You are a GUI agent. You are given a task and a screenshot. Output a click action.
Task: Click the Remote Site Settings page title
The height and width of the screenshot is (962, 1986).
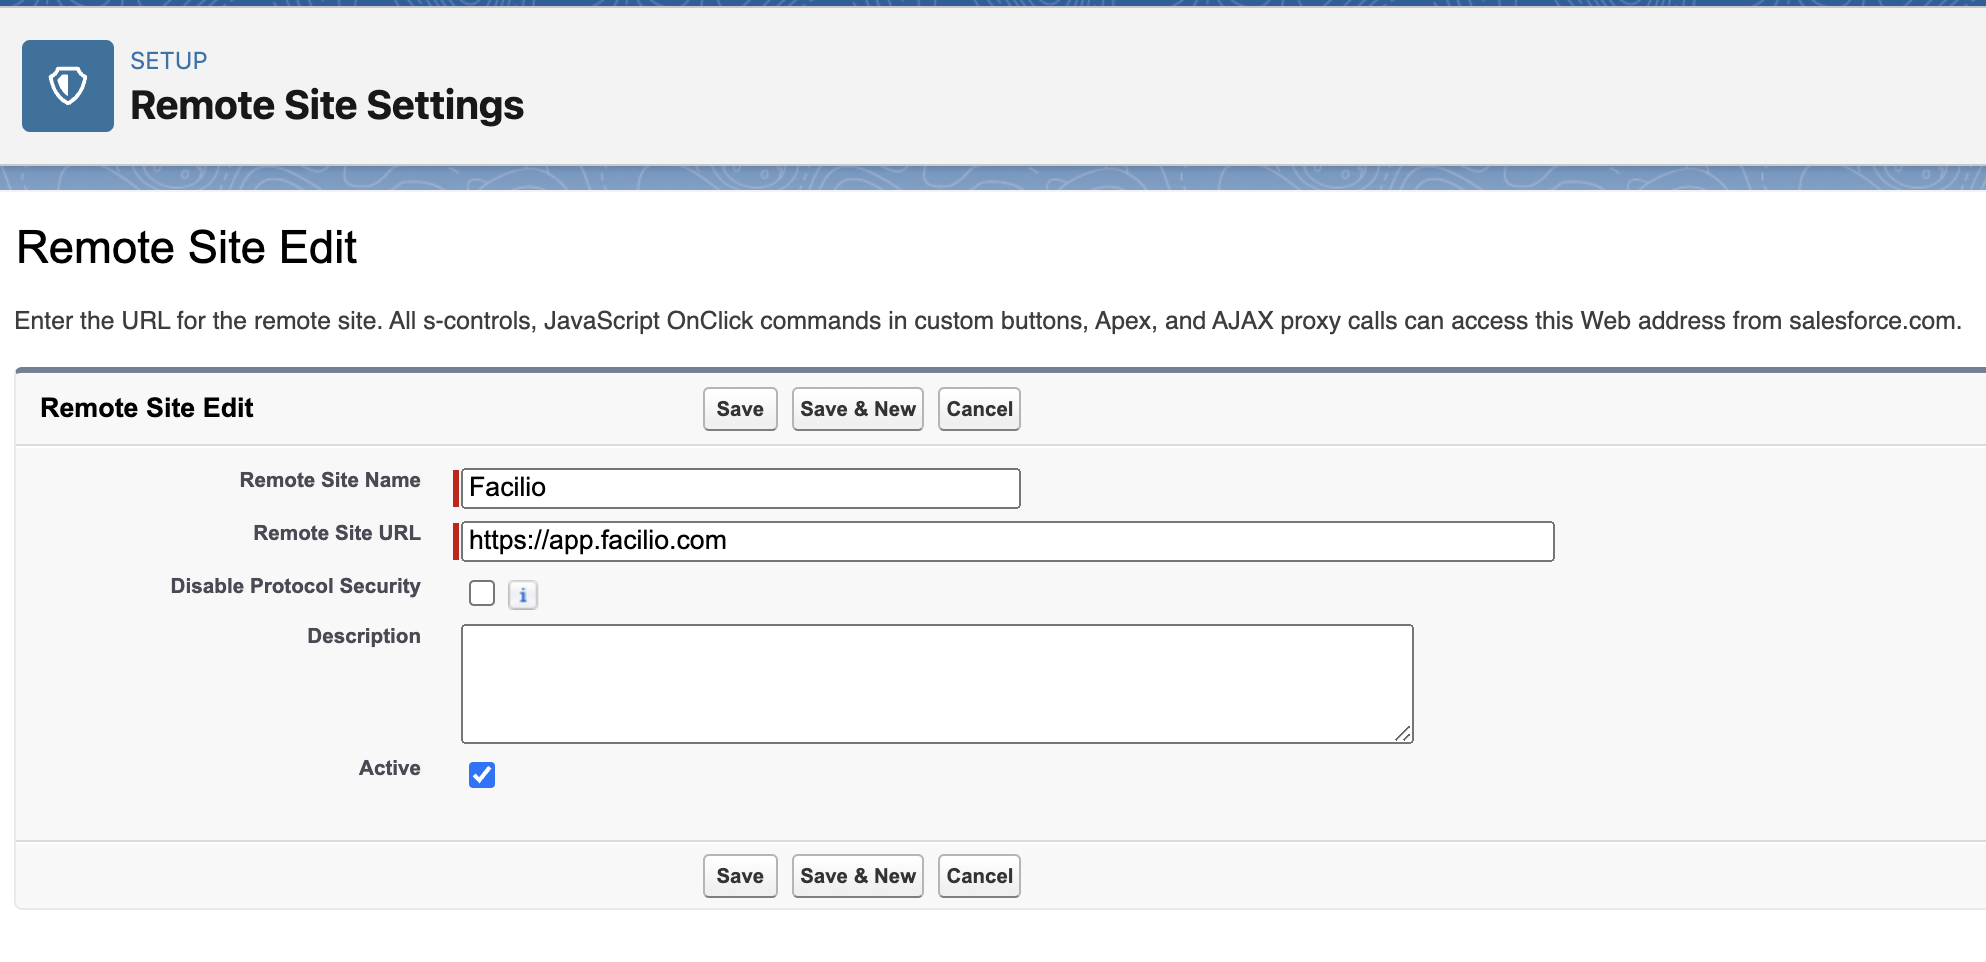[327, 105]
